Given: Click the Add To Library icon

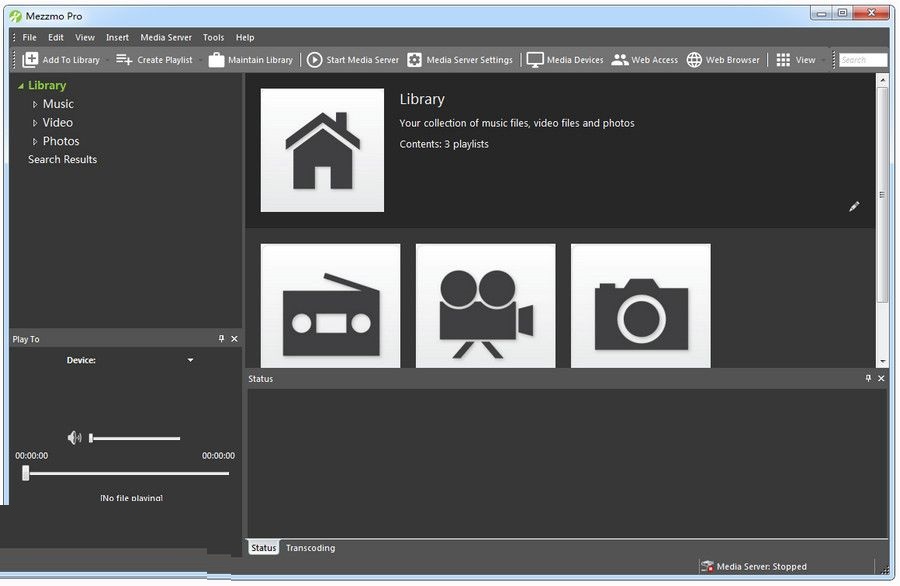Looking at the screenshot, I should [x=31, y=60].
